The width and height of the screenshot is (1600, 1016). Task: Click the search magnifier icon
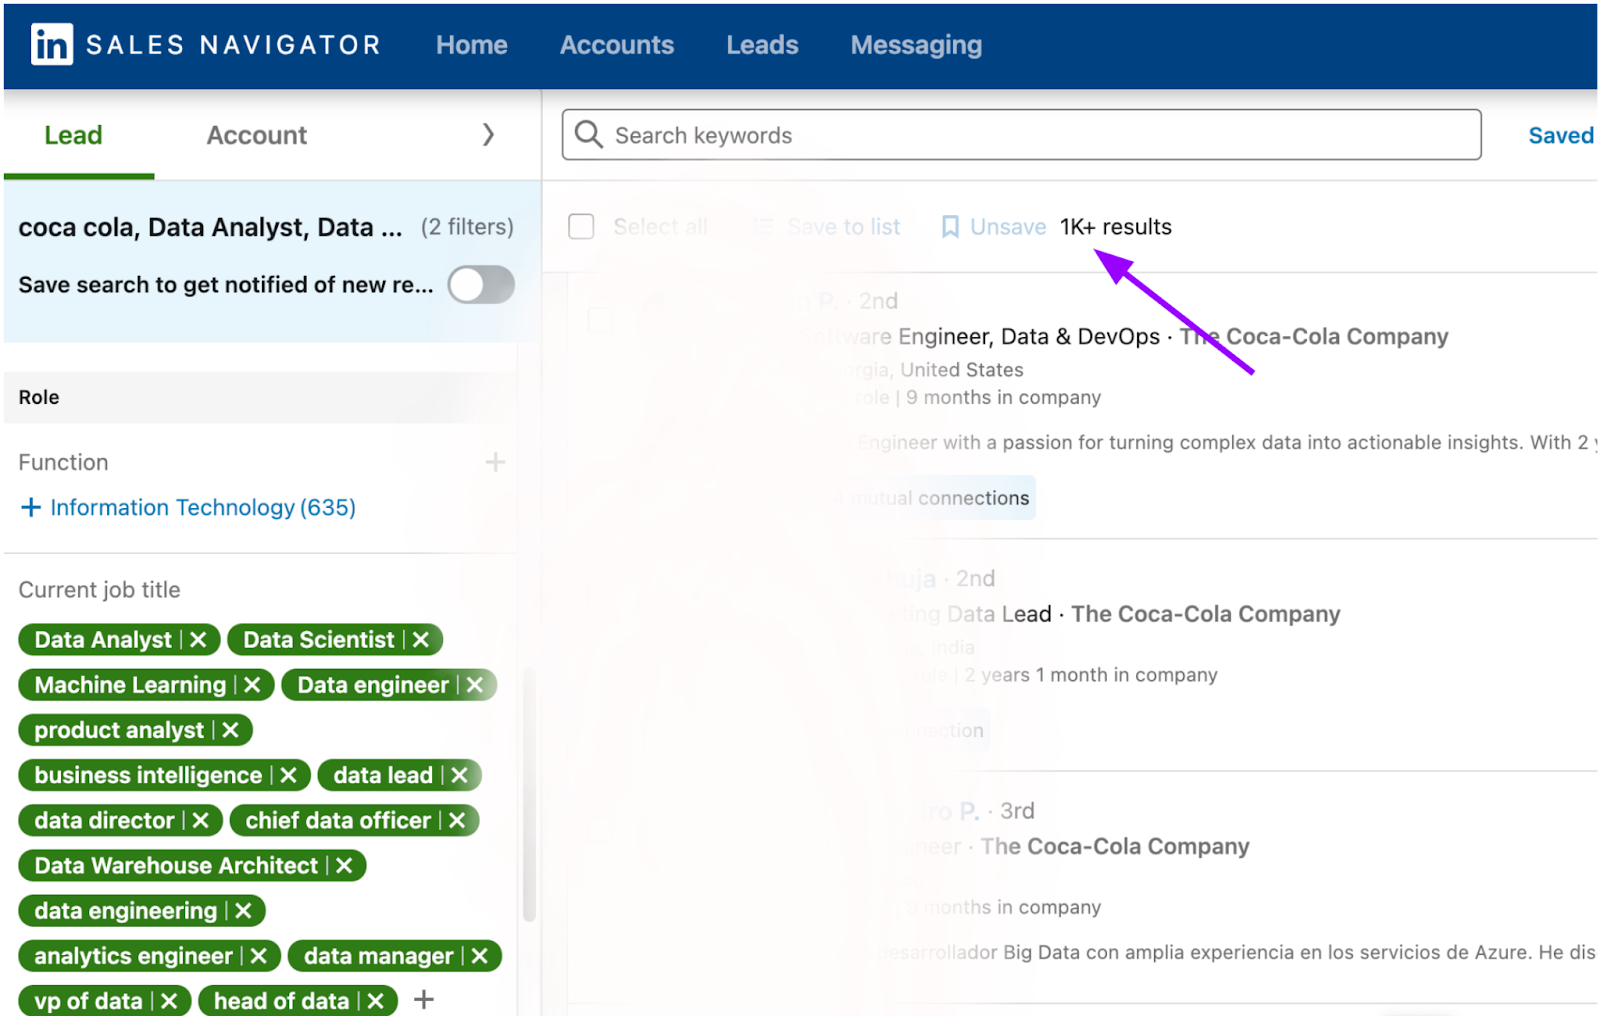[x=589, y=135]
